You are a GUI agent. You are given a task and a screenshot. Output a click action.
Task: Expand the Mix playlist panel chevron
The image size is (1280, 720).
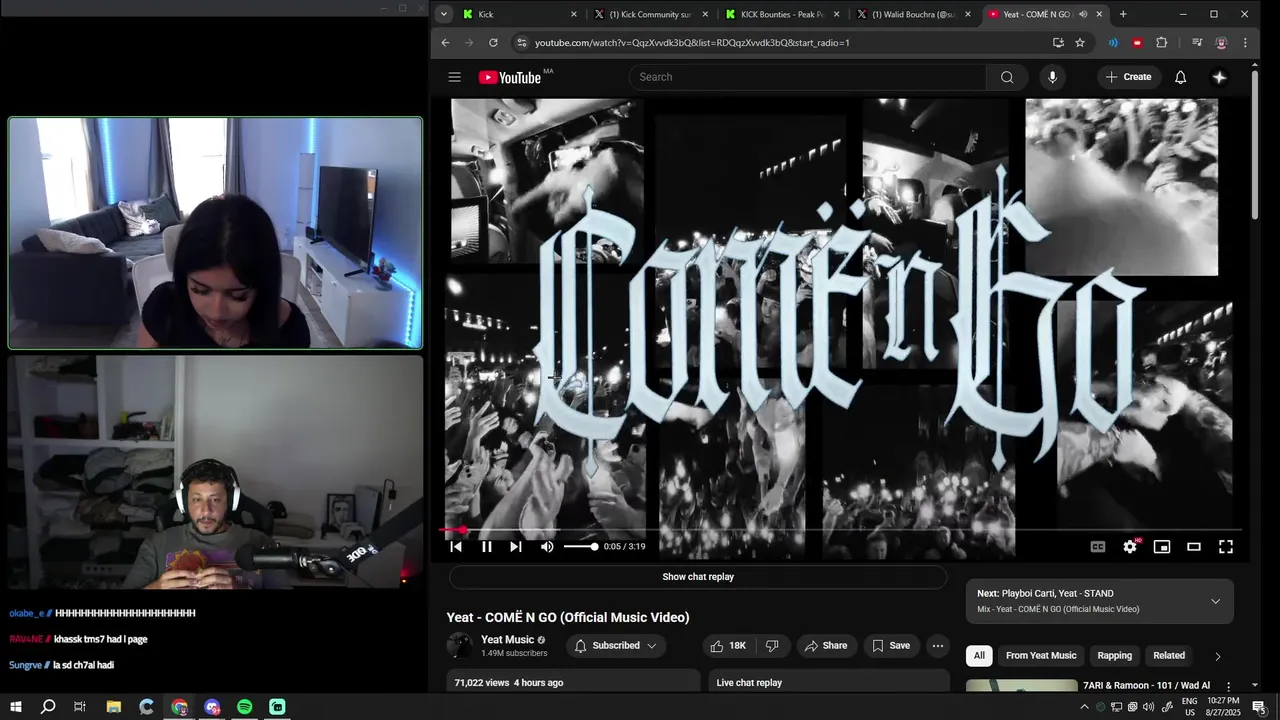[x=1215, y=601]
